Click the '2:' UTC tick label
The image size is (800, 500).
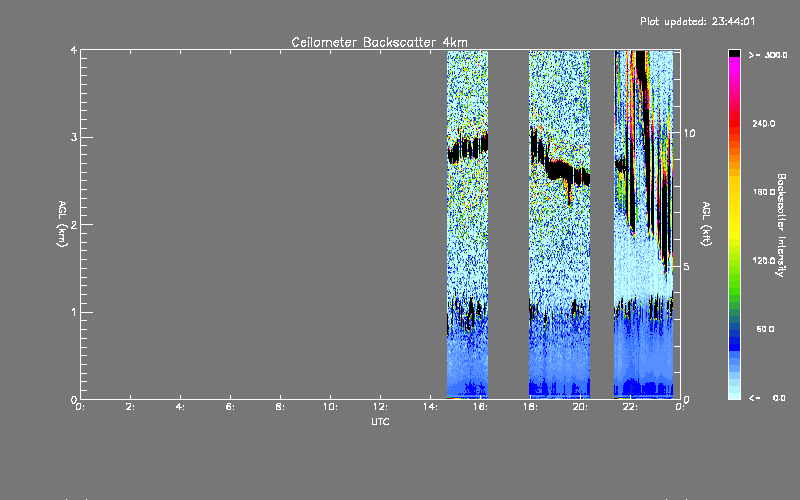tap(131, 407)
